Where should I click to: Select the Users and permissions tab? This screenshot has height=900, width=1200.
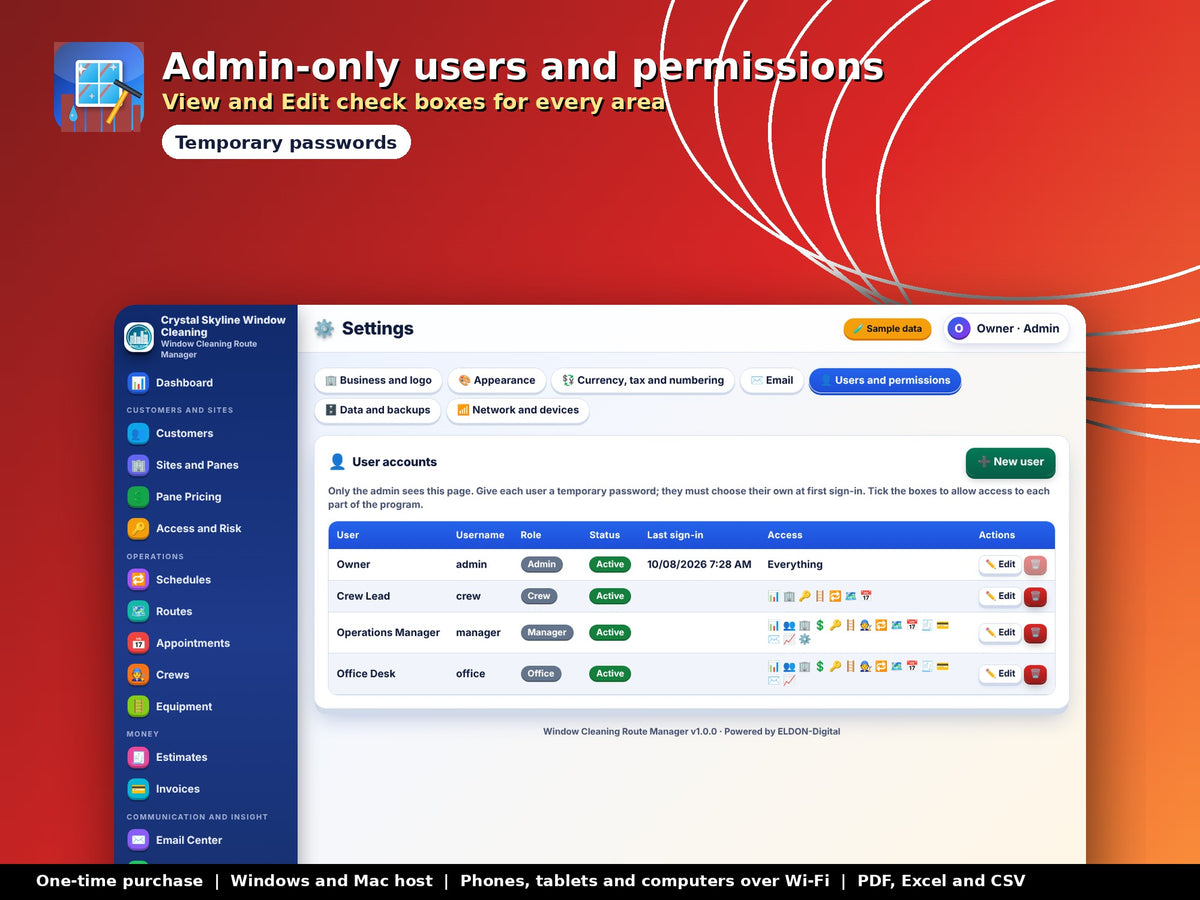click(x=885, y=381)
